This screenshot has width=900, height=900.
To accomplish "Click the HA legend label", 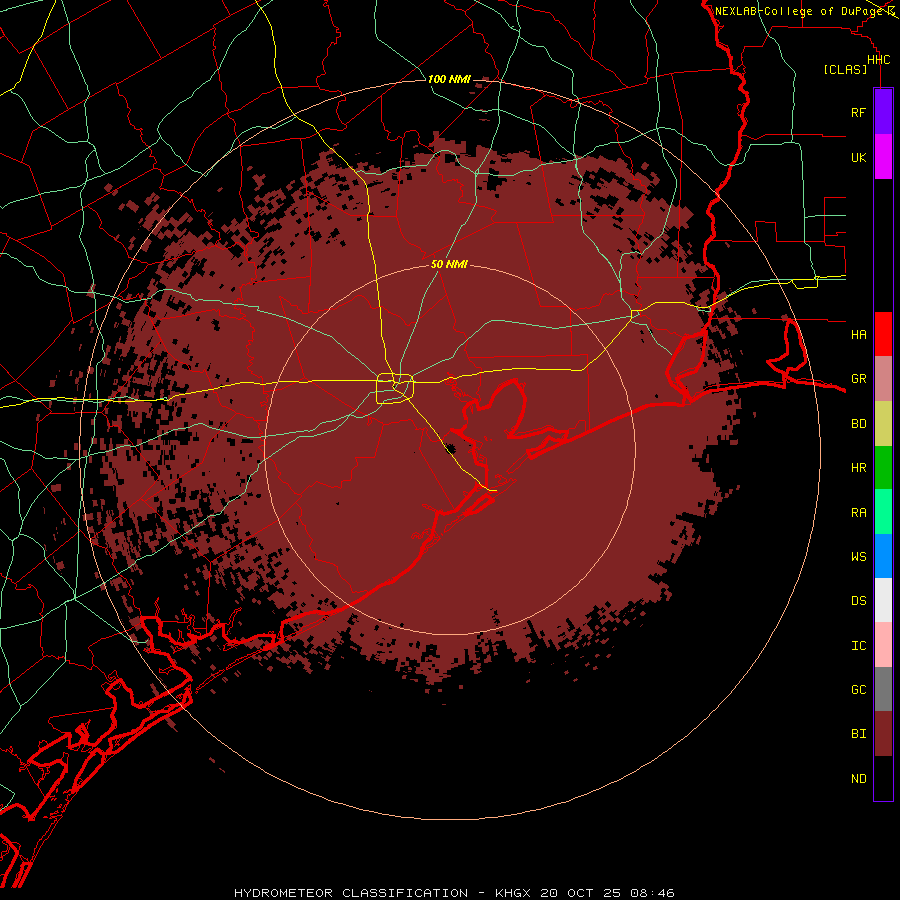I will pyautogui.click(x=858, y=334).
